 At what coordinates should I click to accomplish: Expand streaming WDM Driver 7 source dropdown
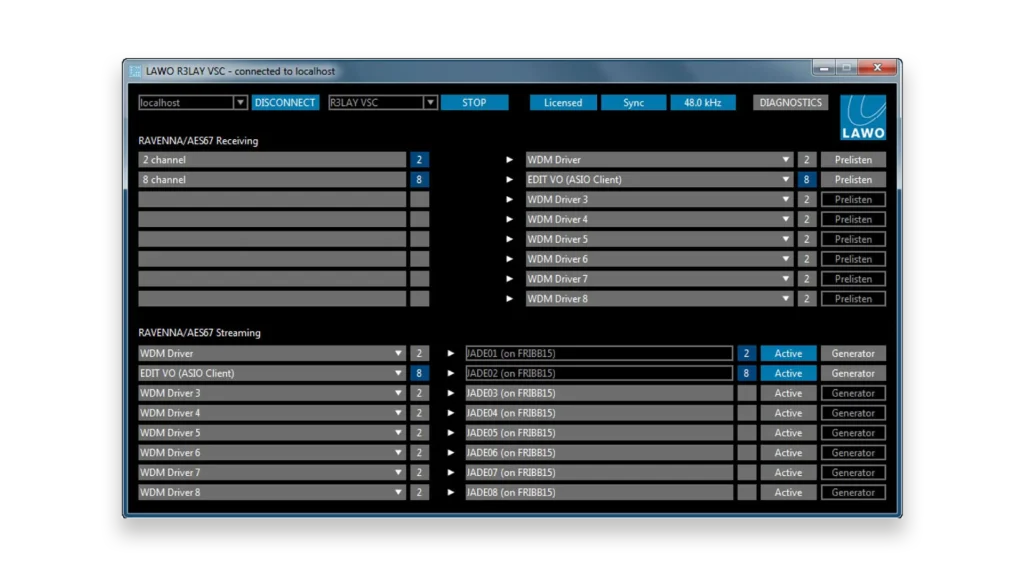tap(398, 473)
